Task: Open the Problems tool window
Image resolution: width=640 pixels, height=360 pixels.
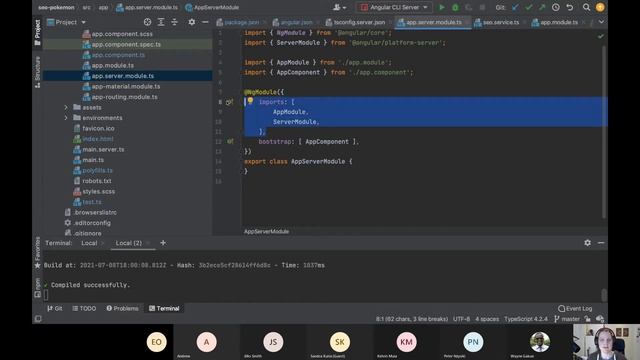Action: tap(122, 309)
